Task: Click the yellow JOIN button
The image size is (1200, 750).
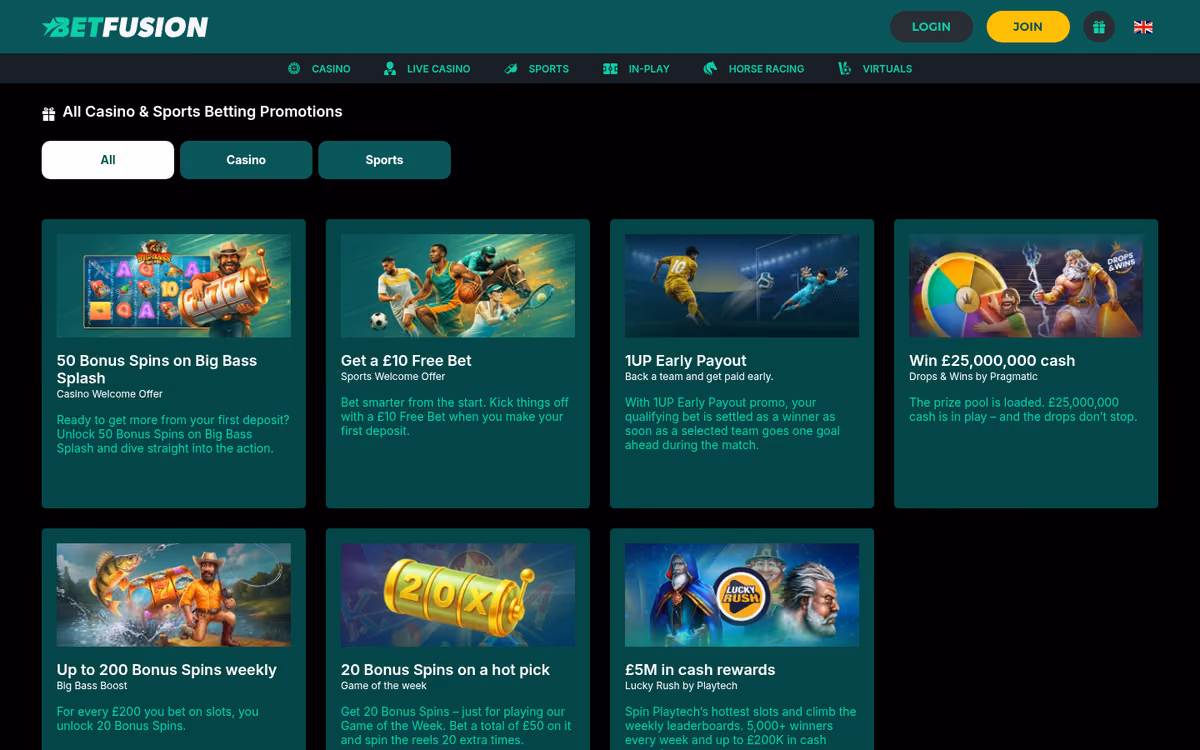Action: (x=1028, y=27)
